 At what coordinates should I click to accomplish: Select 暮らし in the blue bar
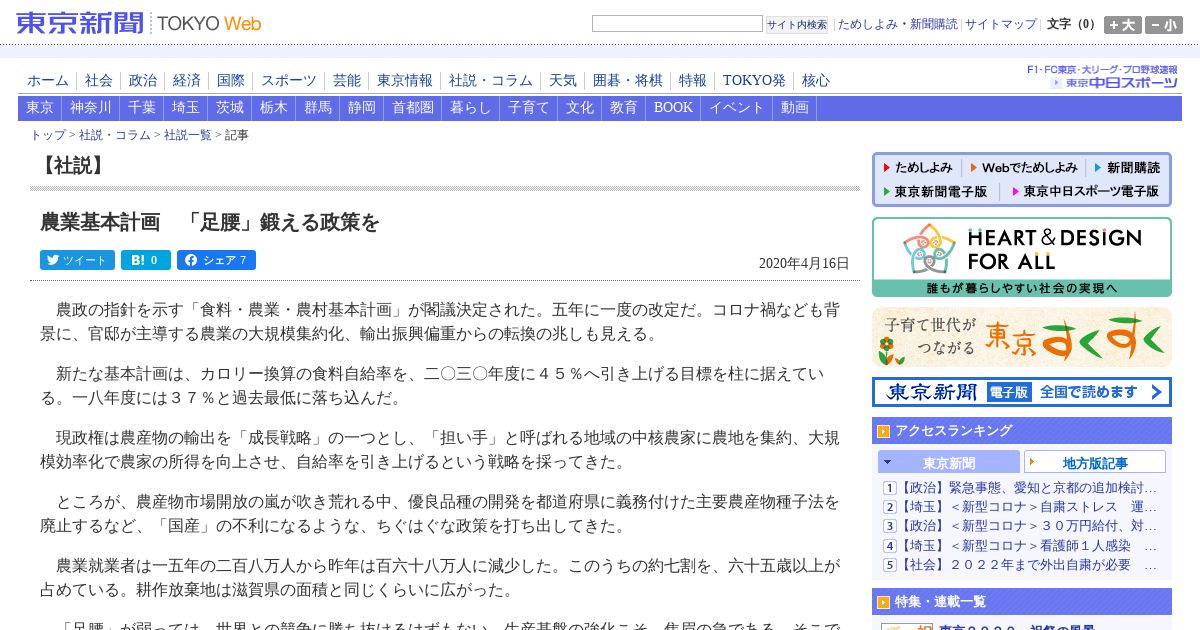[x=471, y=108]
